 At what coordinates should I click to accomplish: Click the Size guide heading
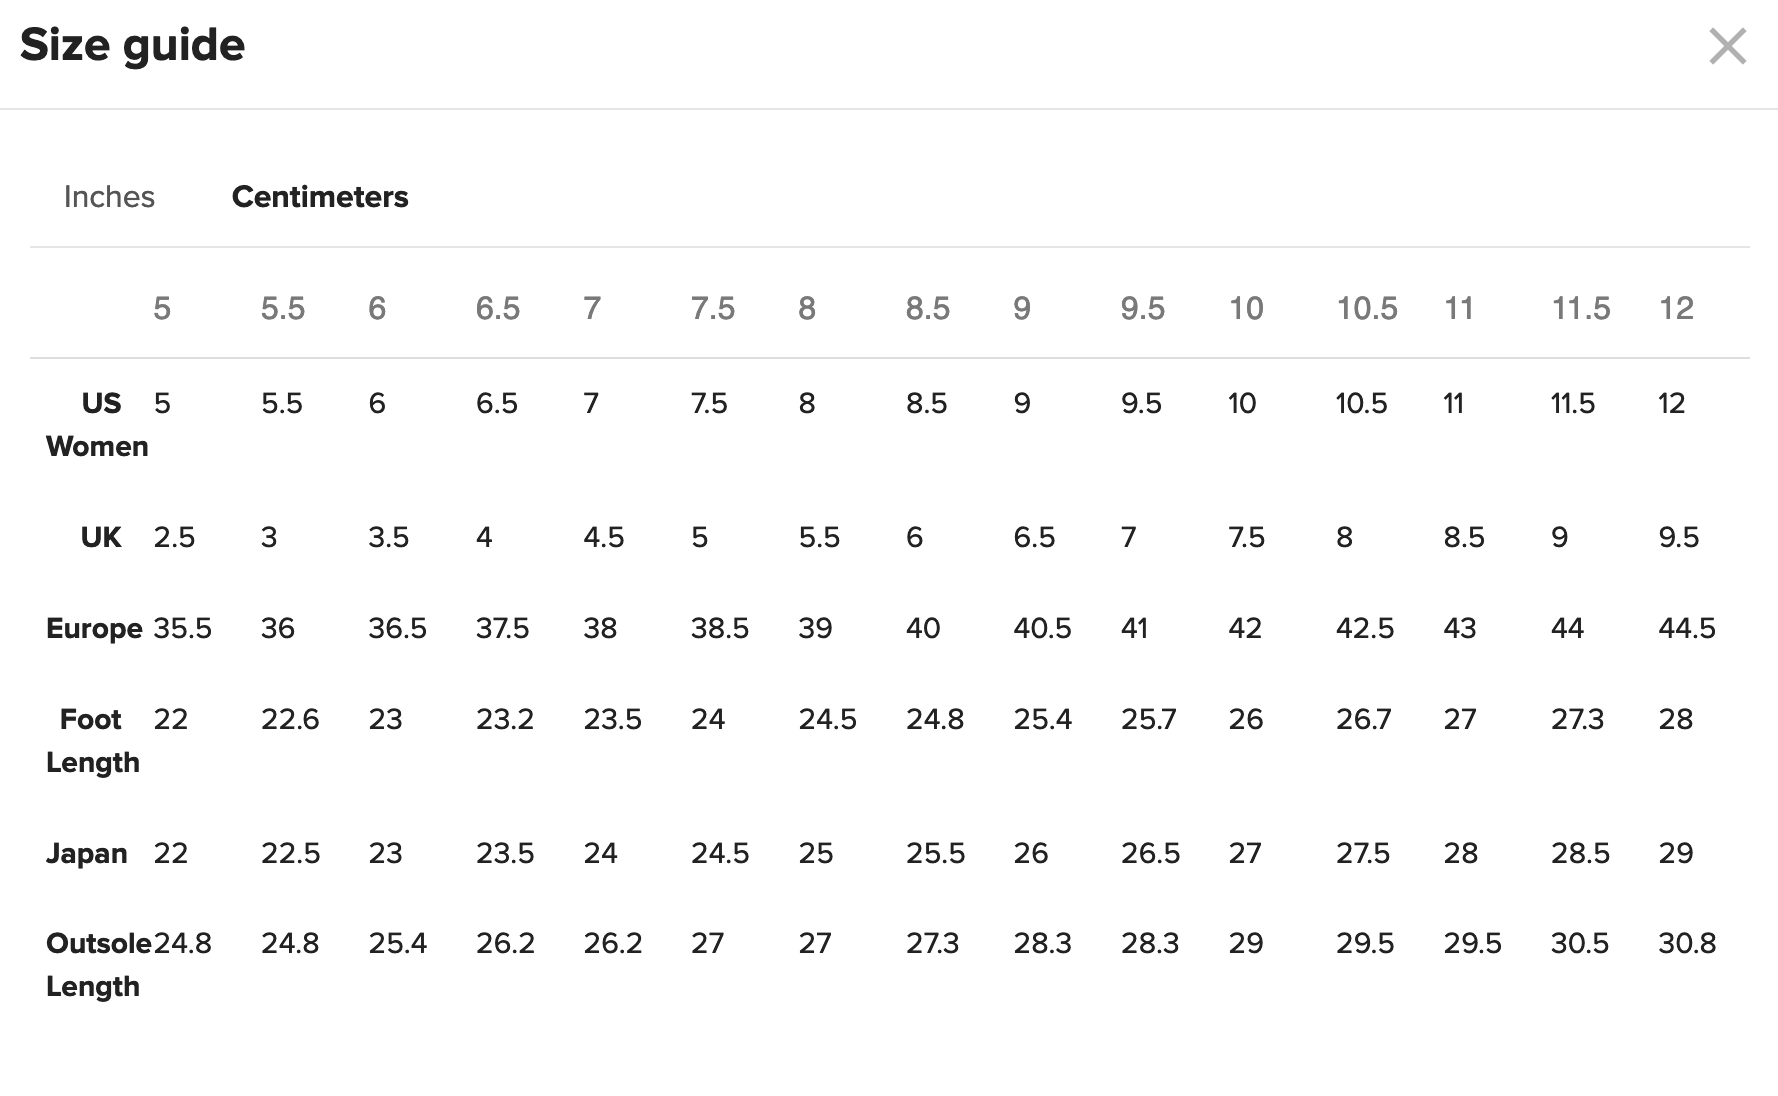click(132, 46)
